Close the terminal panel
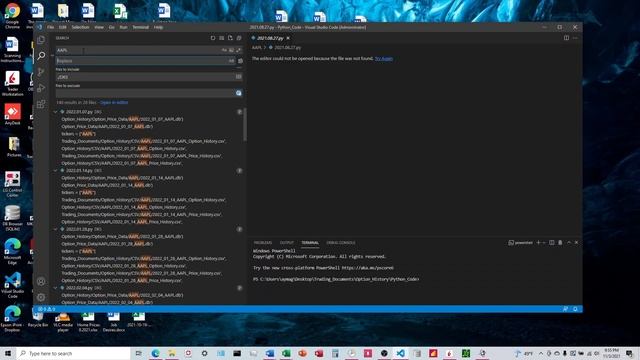The image size is (640, 360). point(576,242)
